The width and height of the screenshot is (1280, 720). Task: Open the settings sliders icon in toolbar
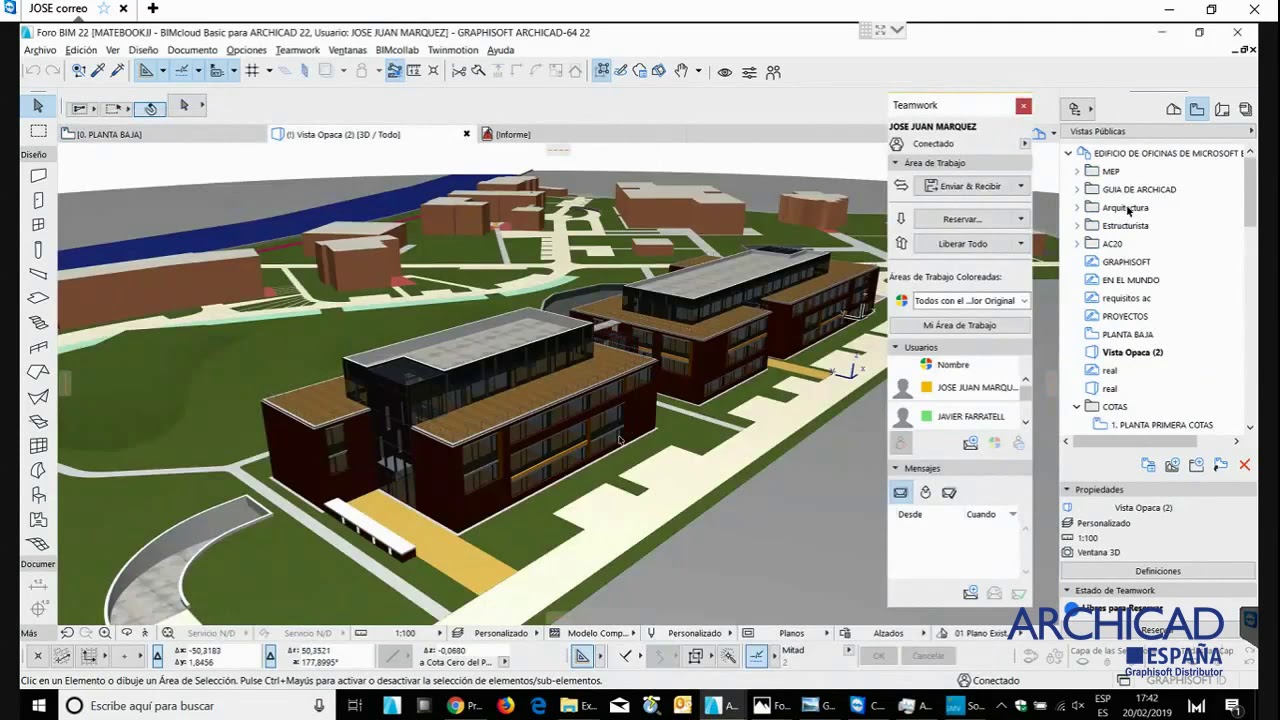[x=749, y=72]
